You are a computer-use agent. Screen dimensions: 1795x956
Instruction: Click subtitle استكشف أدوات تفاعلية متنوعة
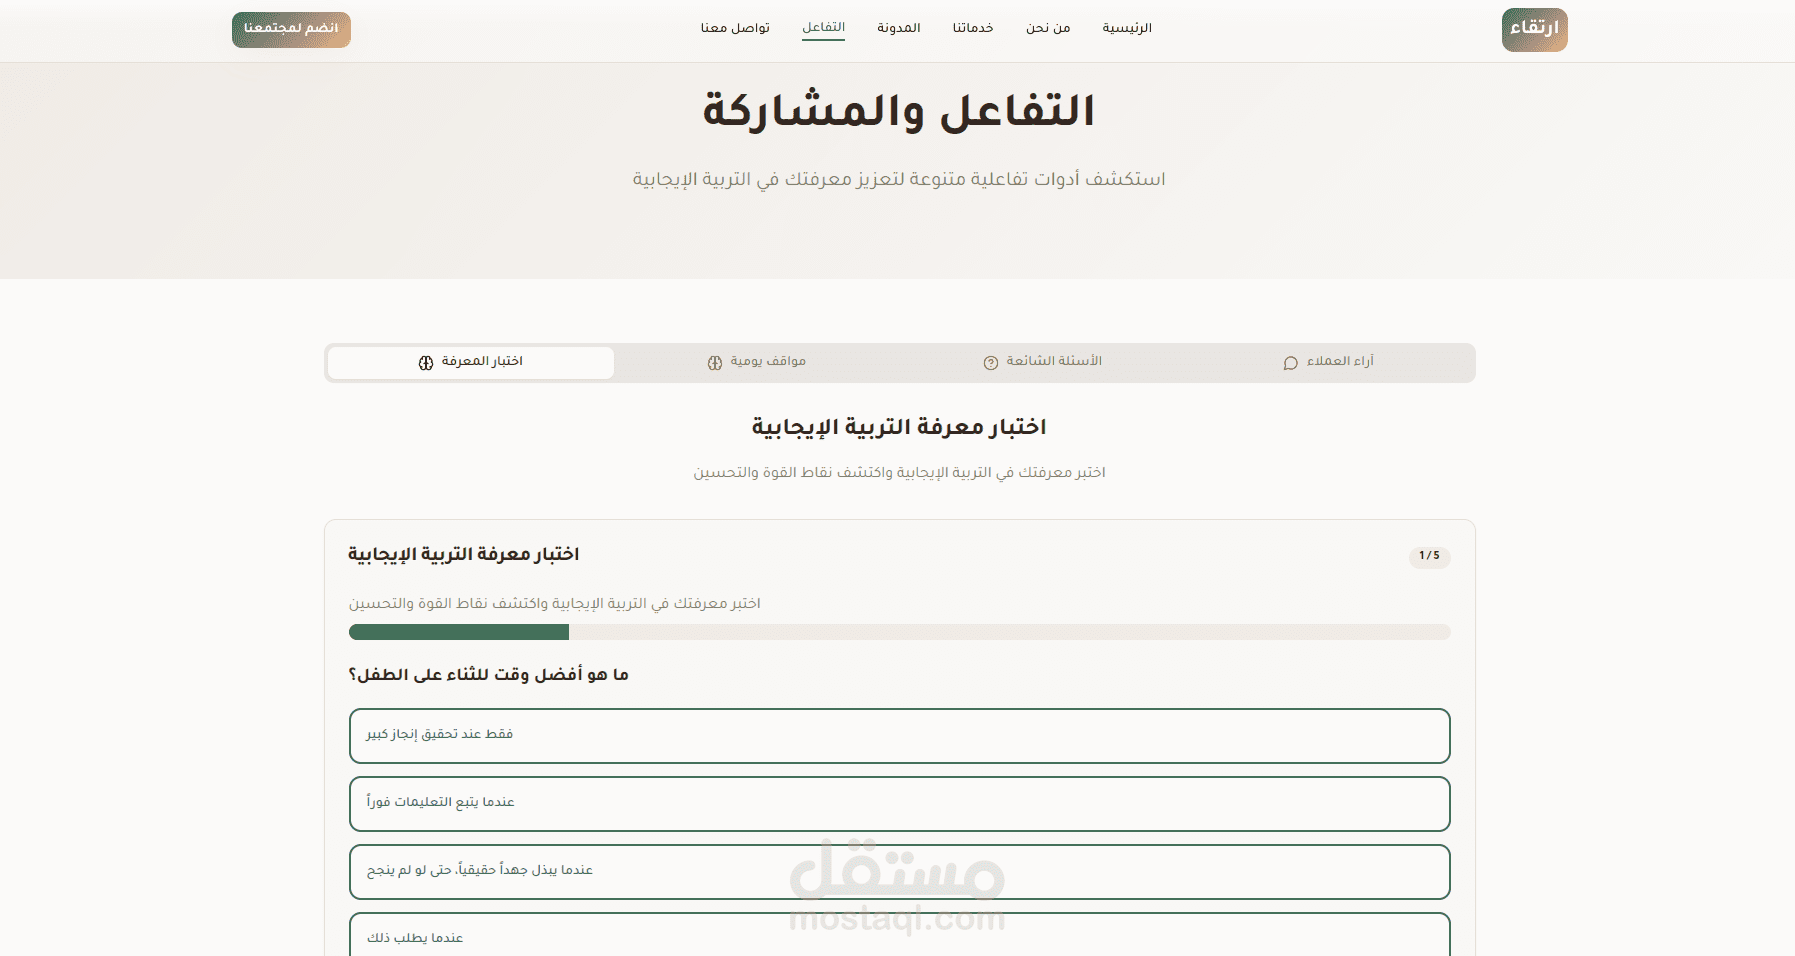click(x=899, y=179)
